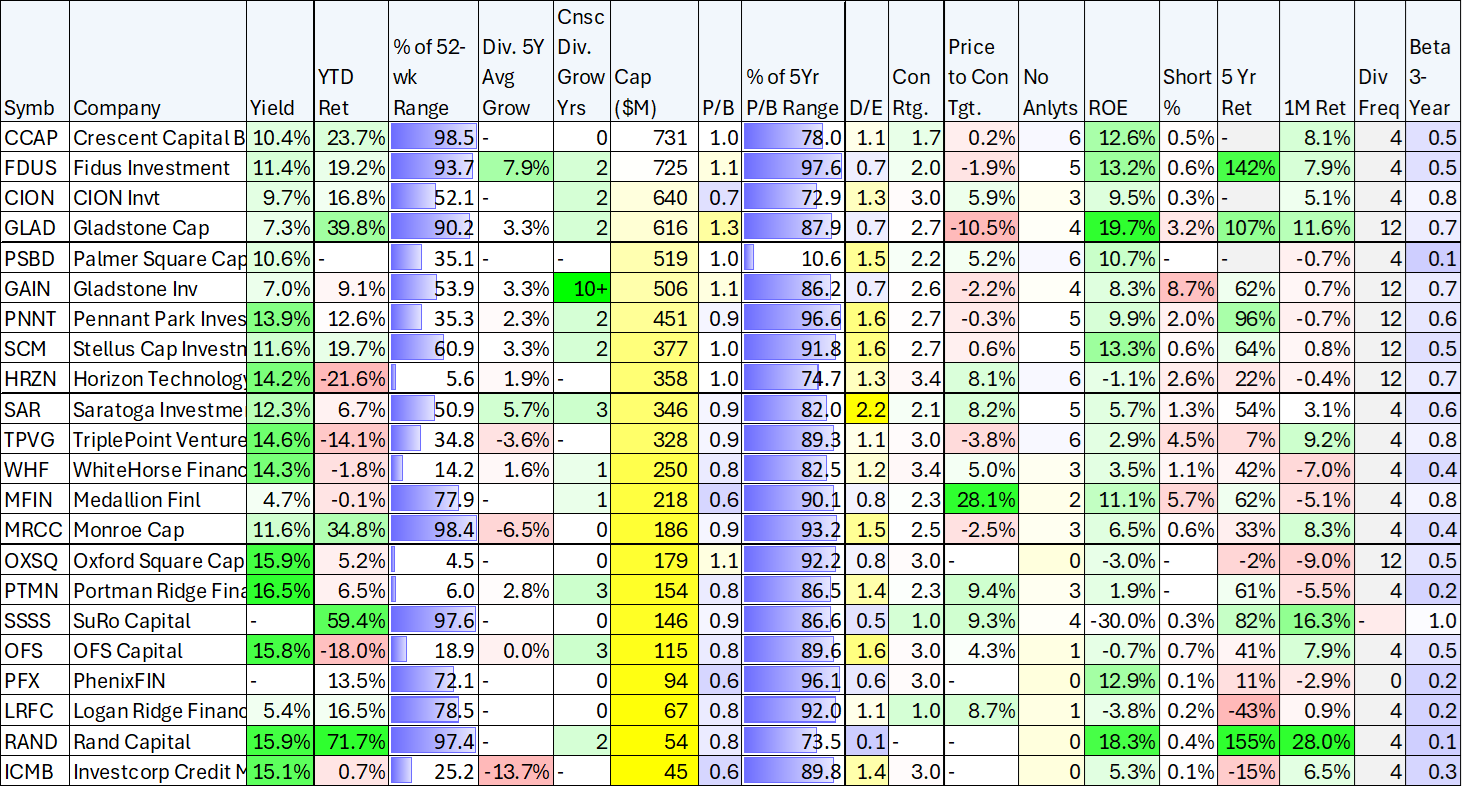Click Portman Ridge's 16.5% yield cell
1462x787 pixels.
[x=280, y=590]
